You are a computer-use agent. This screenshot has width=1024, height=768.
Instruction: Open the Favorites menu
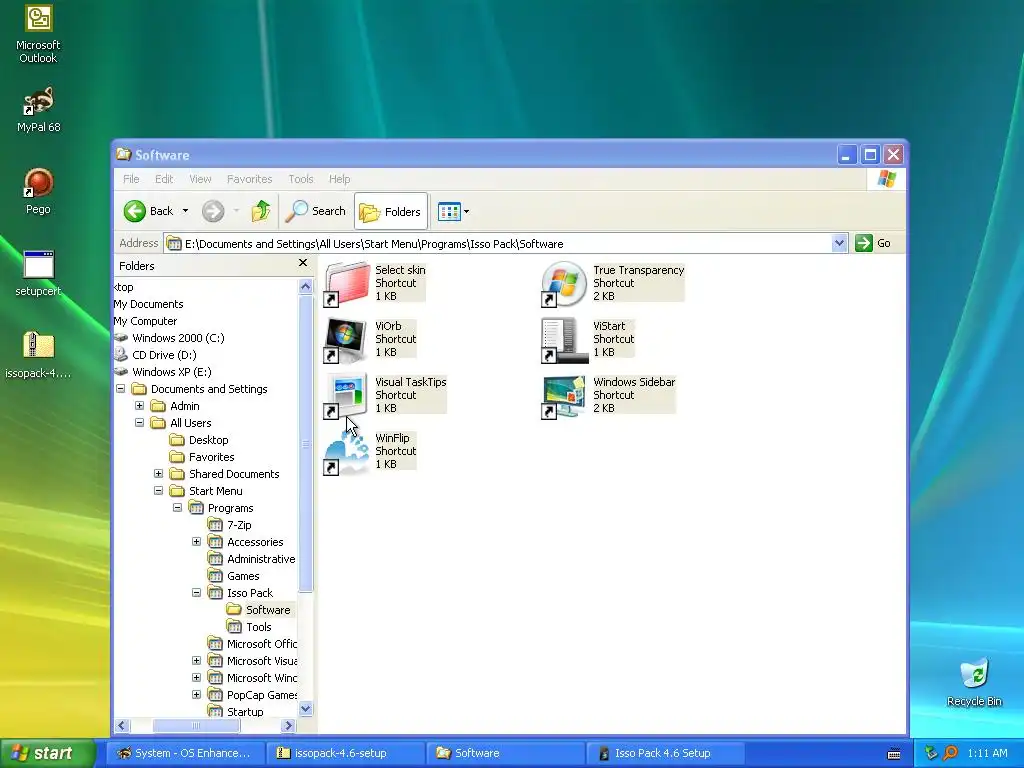click(249, 179)
